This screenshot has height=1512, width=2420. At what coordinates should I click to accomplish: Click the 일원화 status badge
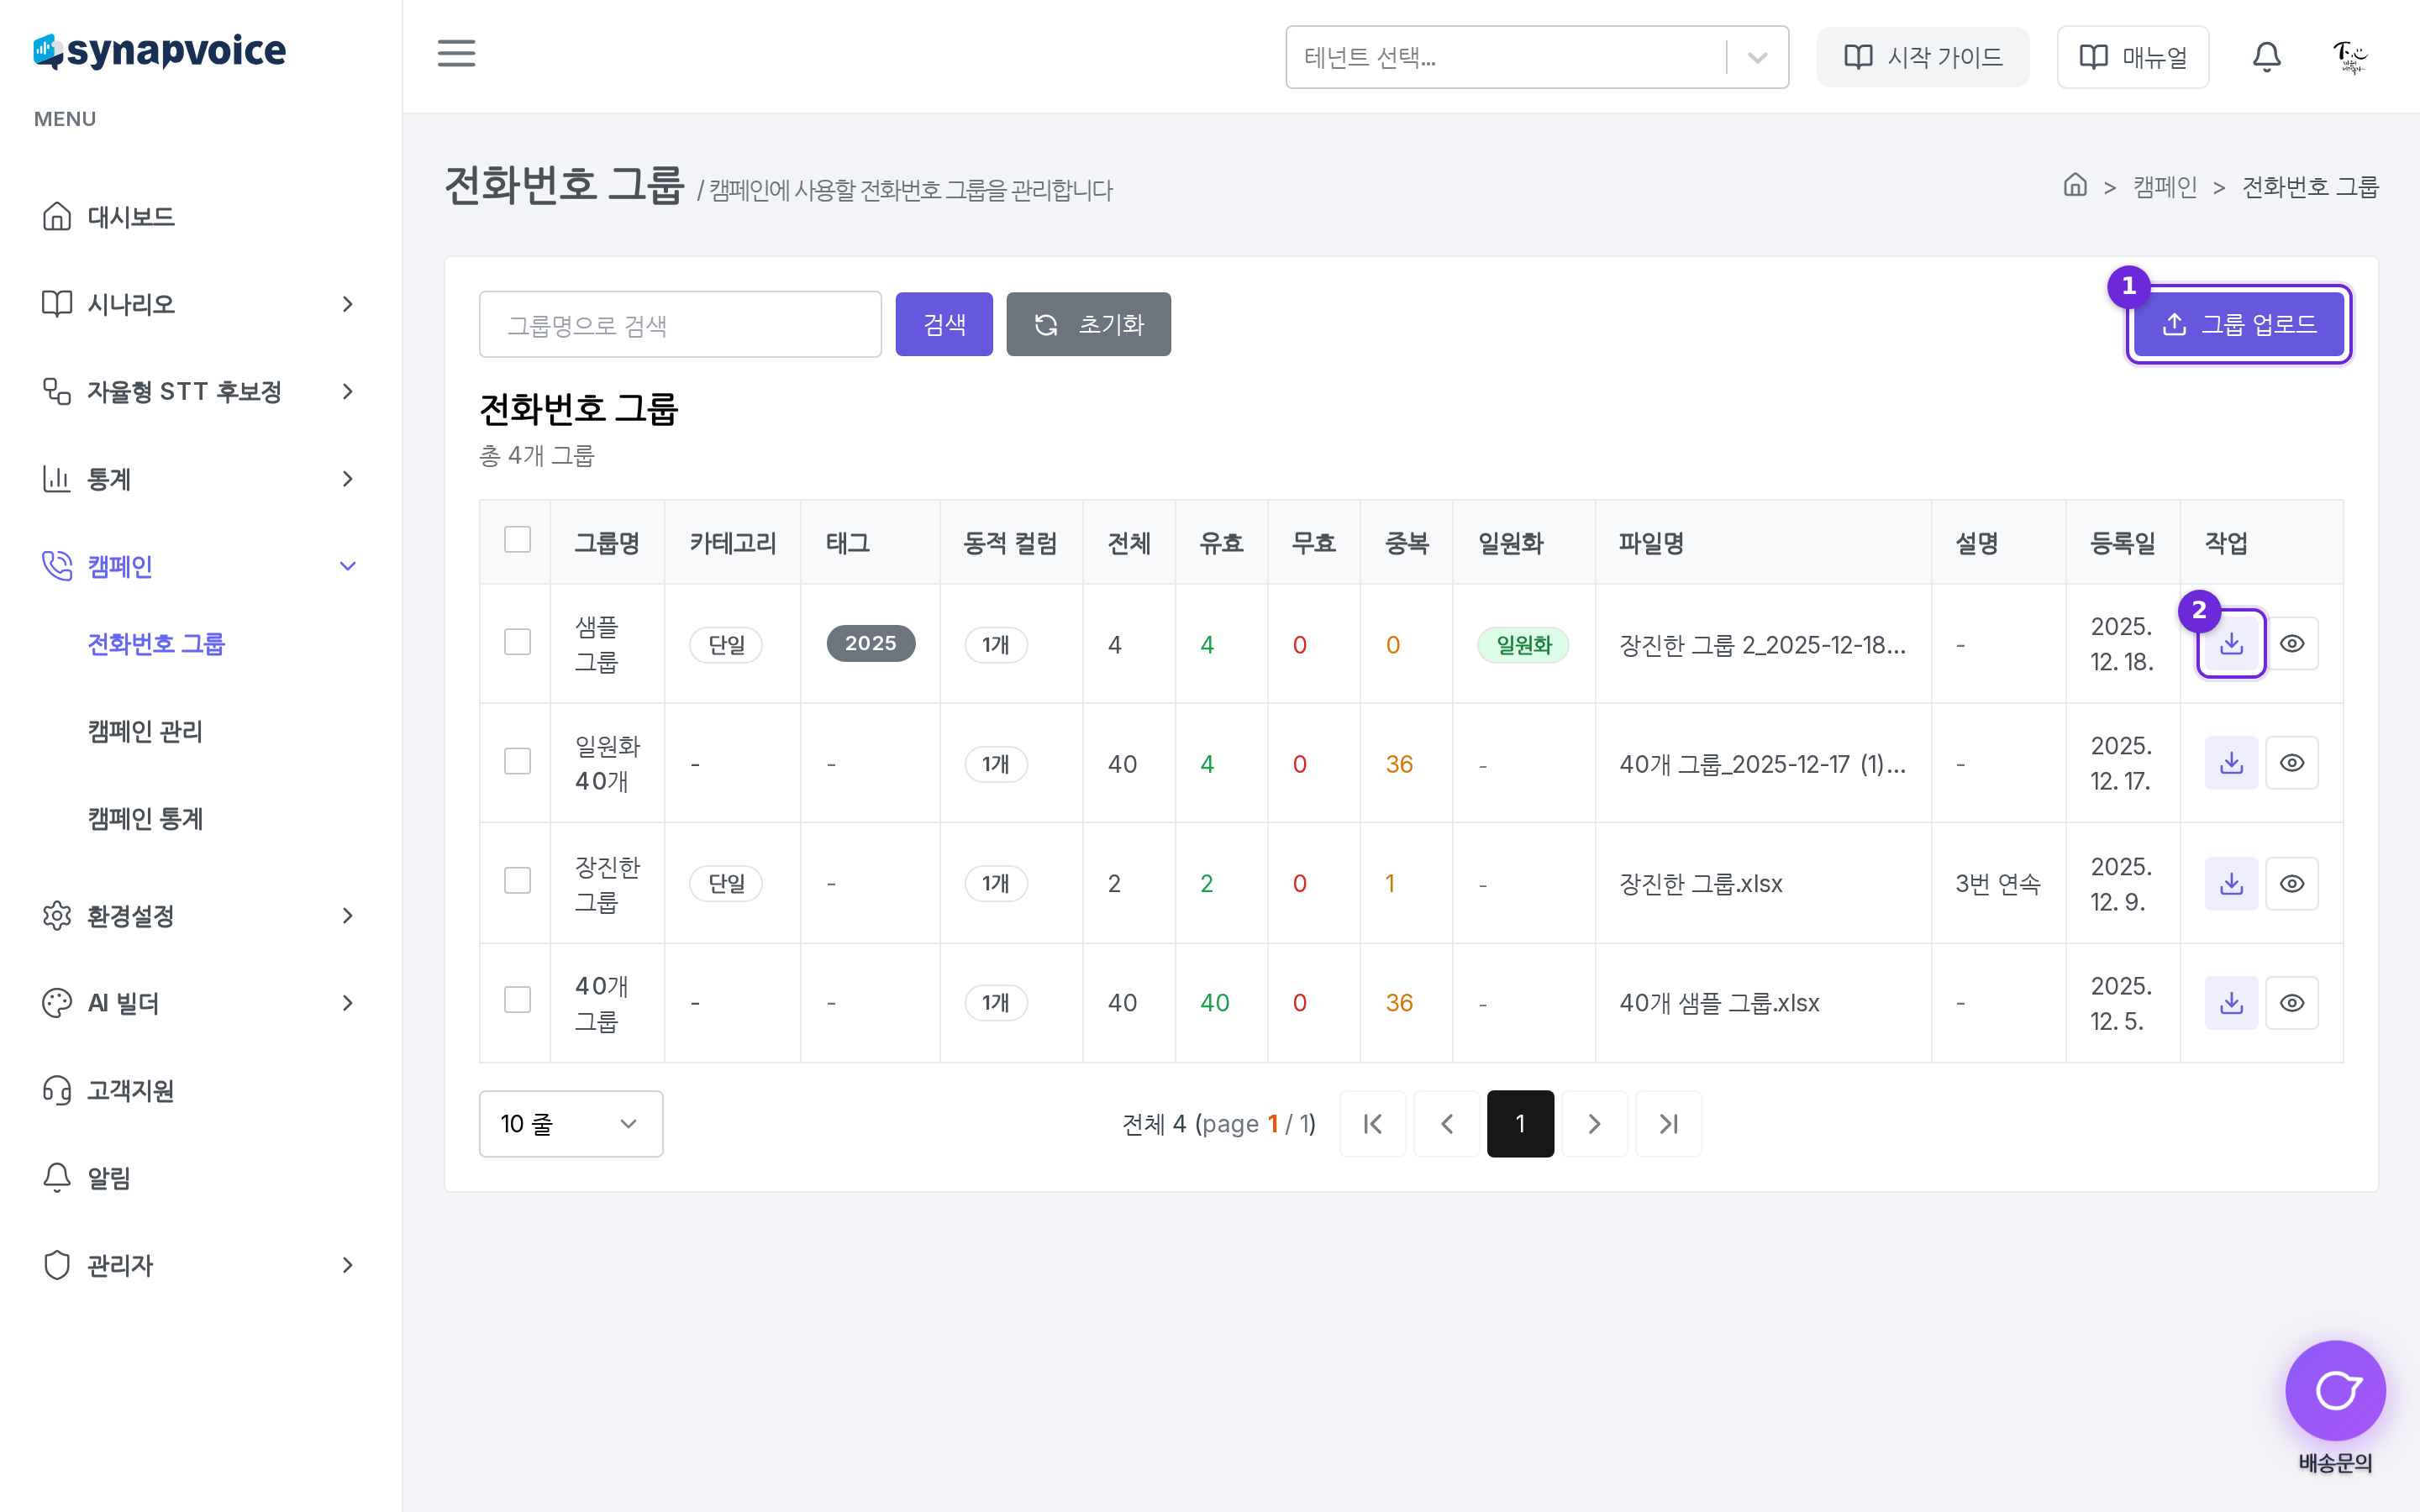[x=1523, y=645]
